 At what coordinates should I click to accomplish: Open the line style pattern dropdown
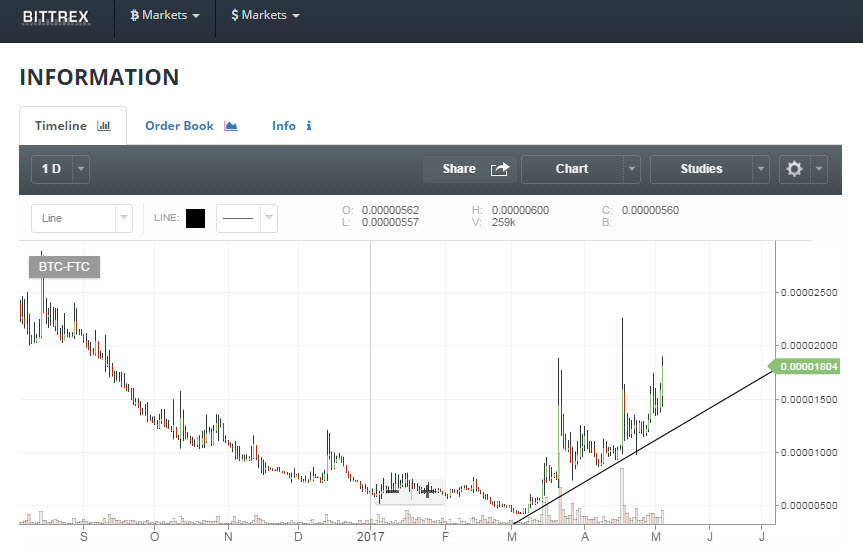point(247,218)
